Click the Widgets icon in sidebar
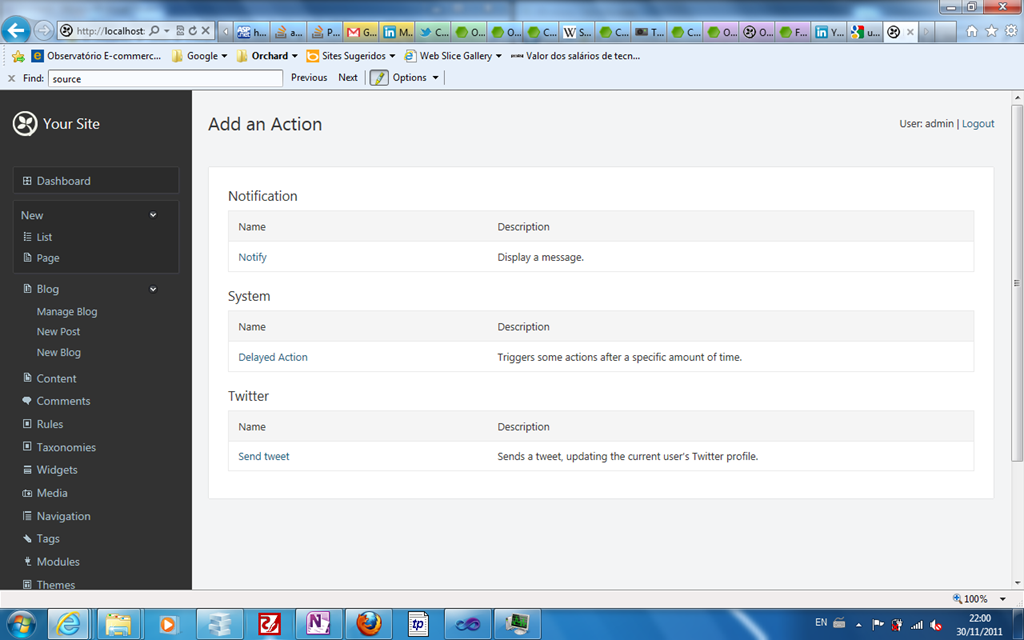The image size is (1024, 640). (x=27, y=470)
